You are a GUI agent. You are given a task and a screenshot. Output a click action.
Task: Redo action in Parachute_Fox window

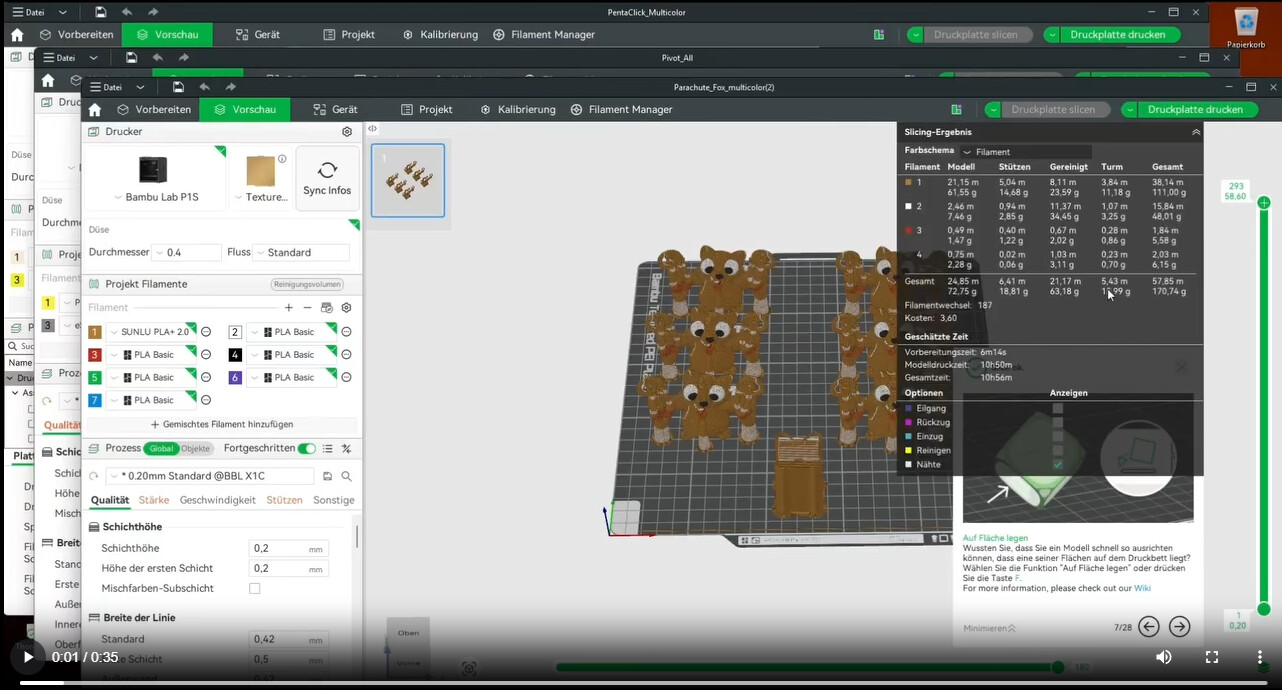pos(230,87)
